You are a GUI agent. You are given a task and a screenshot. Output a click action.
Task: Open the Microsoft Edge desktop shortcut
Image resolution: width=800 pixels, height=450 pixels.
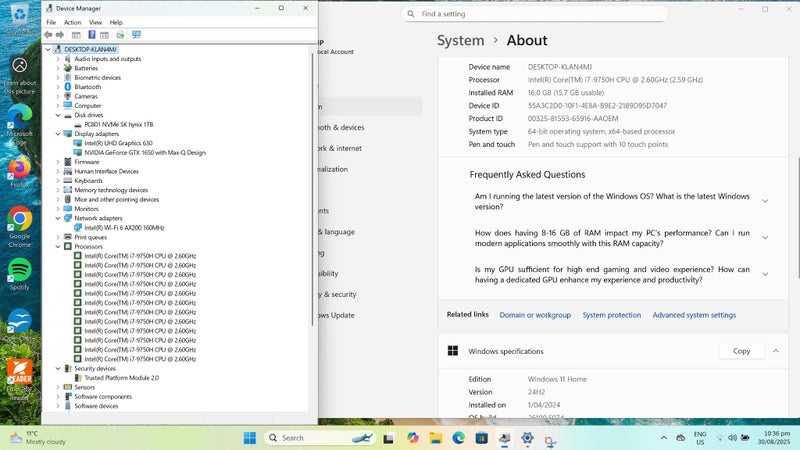[20, 125]
